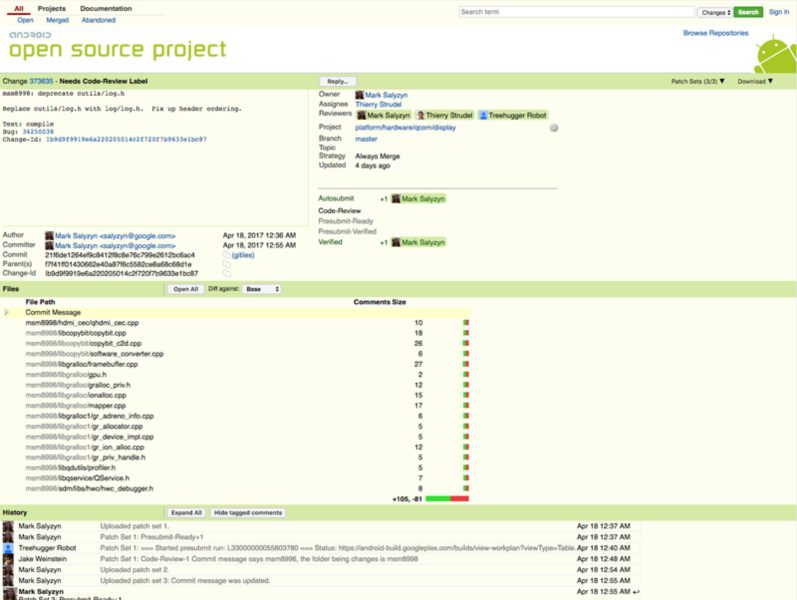Copy the Parent(s) hash clipboard icon
Image resolution: width=797 pixels, height=600 pixels.
tap(226, 264)
